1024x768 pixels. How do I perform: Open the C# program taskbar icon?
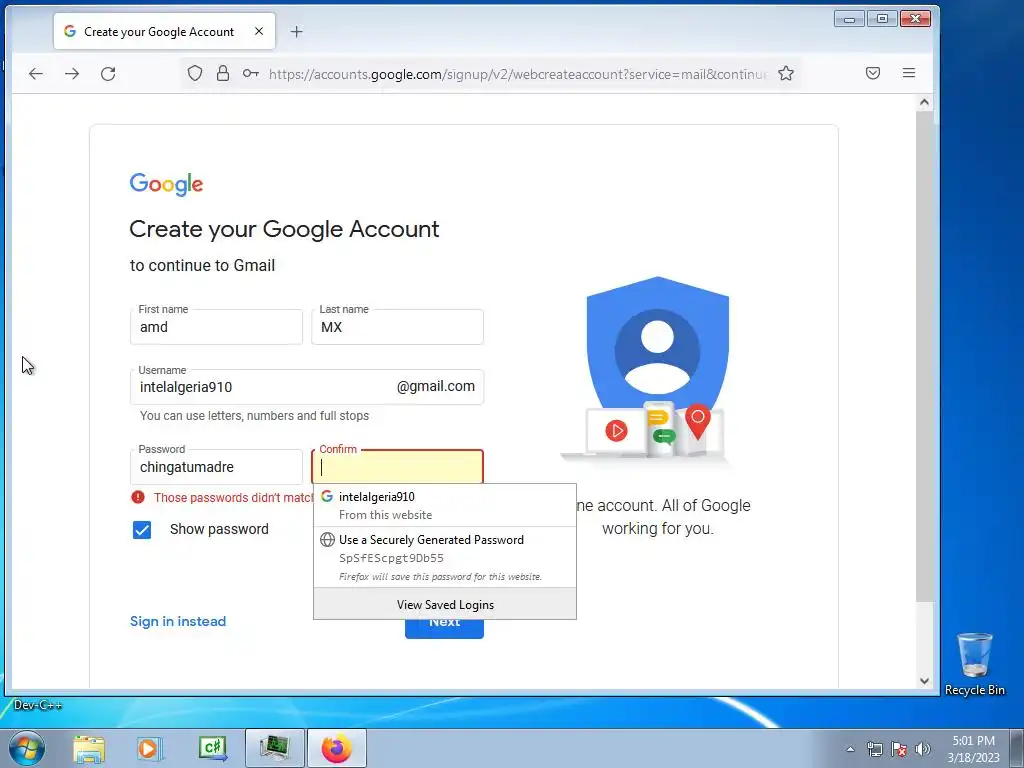pos(213,748)
